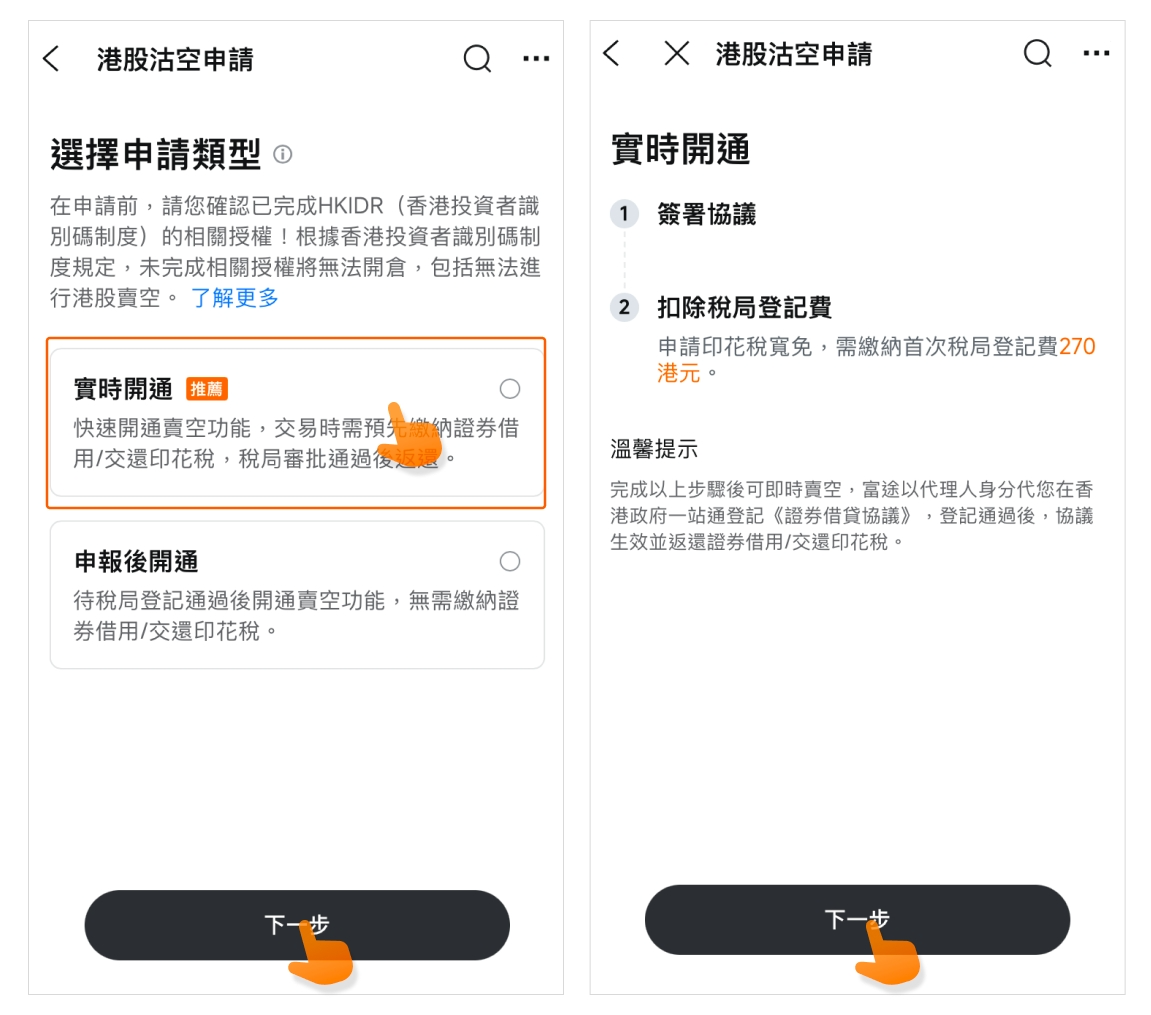Tap the orange 推薦 badge
The height and width of the screenshot is (1015, 1151).
point(207,389)
